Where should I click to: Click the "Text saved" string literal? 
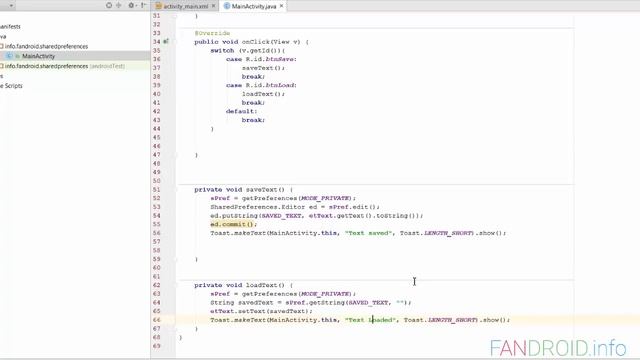[368, 233]
